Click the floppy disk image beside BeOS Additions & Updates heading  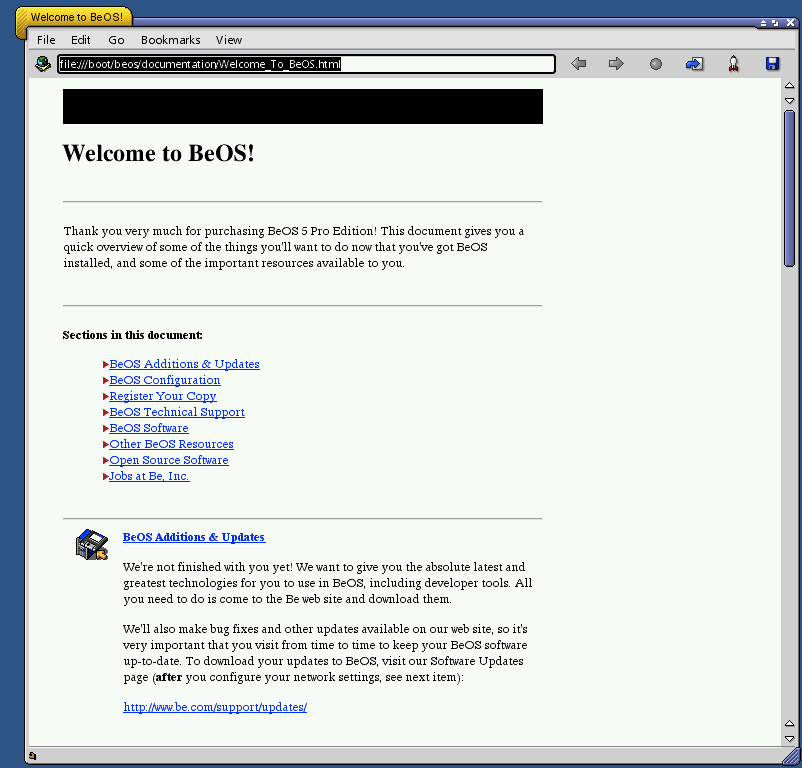tap(92, 545)
